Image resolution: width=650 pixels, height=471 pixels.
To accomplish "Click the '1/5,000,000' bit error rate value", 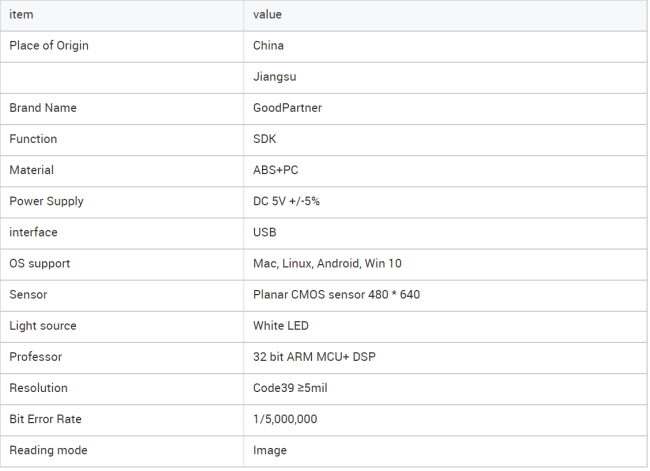I will click(285, 419).
